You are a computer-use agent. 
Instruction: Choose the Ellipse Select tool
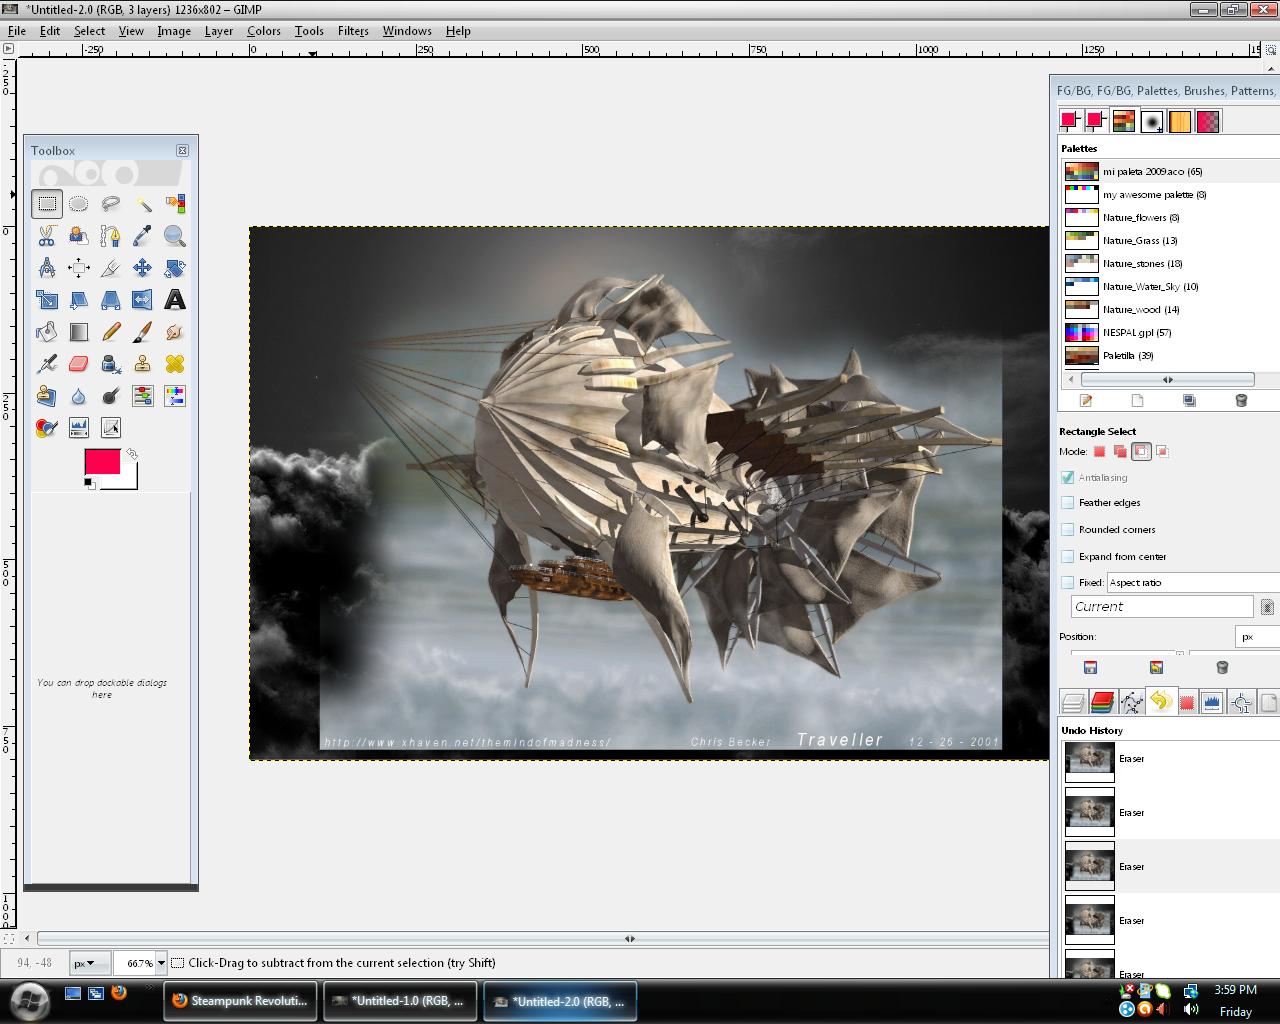[x=79, y=204]
